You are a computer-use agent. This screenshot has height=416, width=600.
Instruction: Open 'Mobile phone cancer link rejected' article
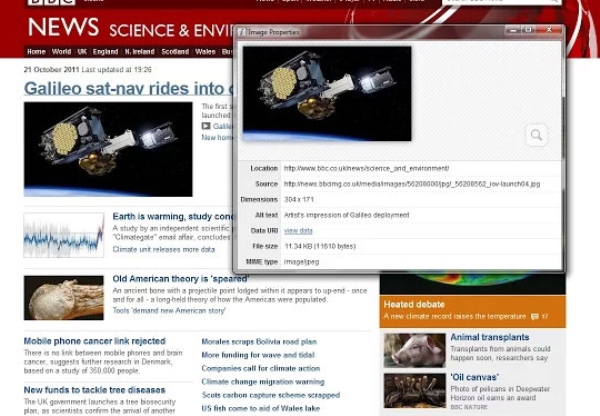point(95,341)
